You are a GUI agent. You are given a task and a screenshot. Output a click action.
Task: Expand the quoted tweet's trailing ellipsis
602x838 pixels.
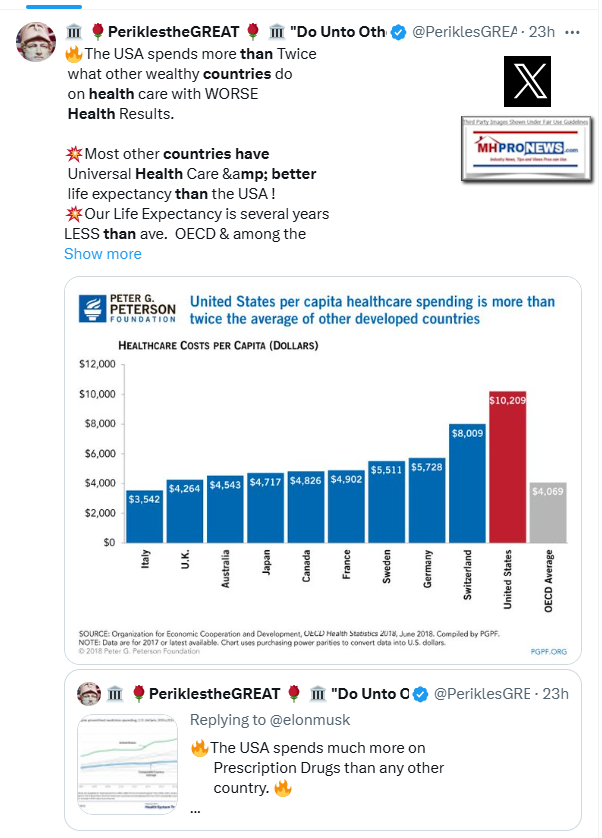coord(194,808)
